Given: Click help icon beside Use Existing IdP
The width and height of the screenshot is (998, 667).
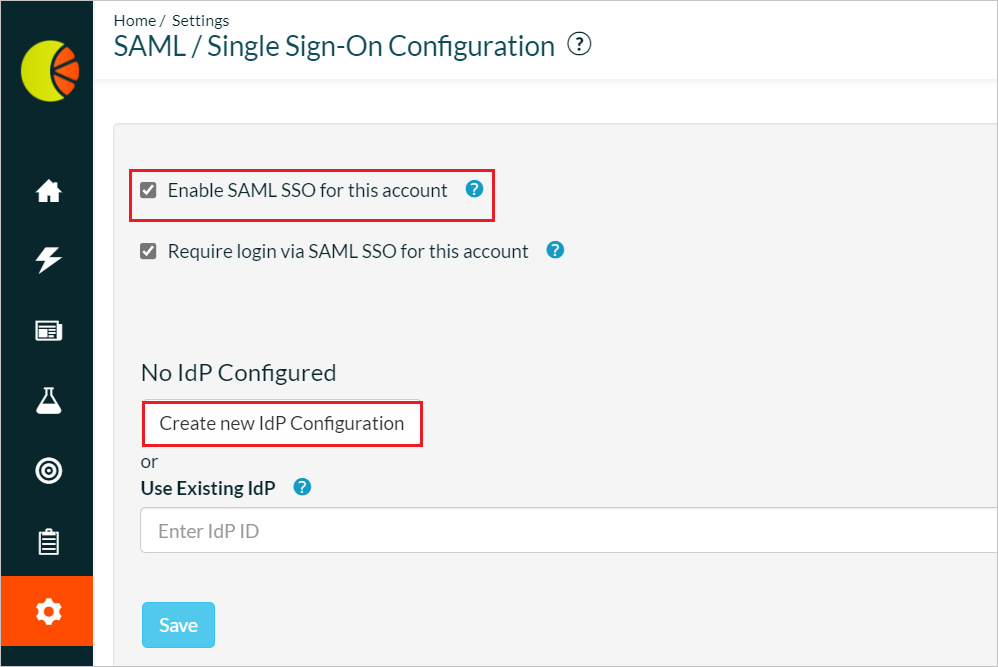Looking at the screenshot, I should pos(301,487).
